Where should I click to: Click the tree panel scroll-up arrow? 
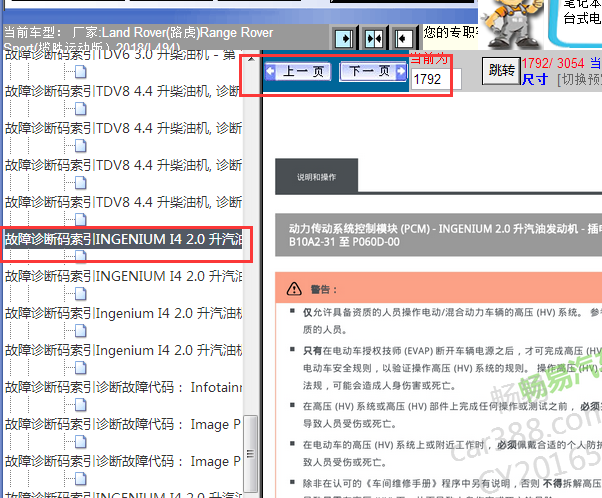coord(251,59)
